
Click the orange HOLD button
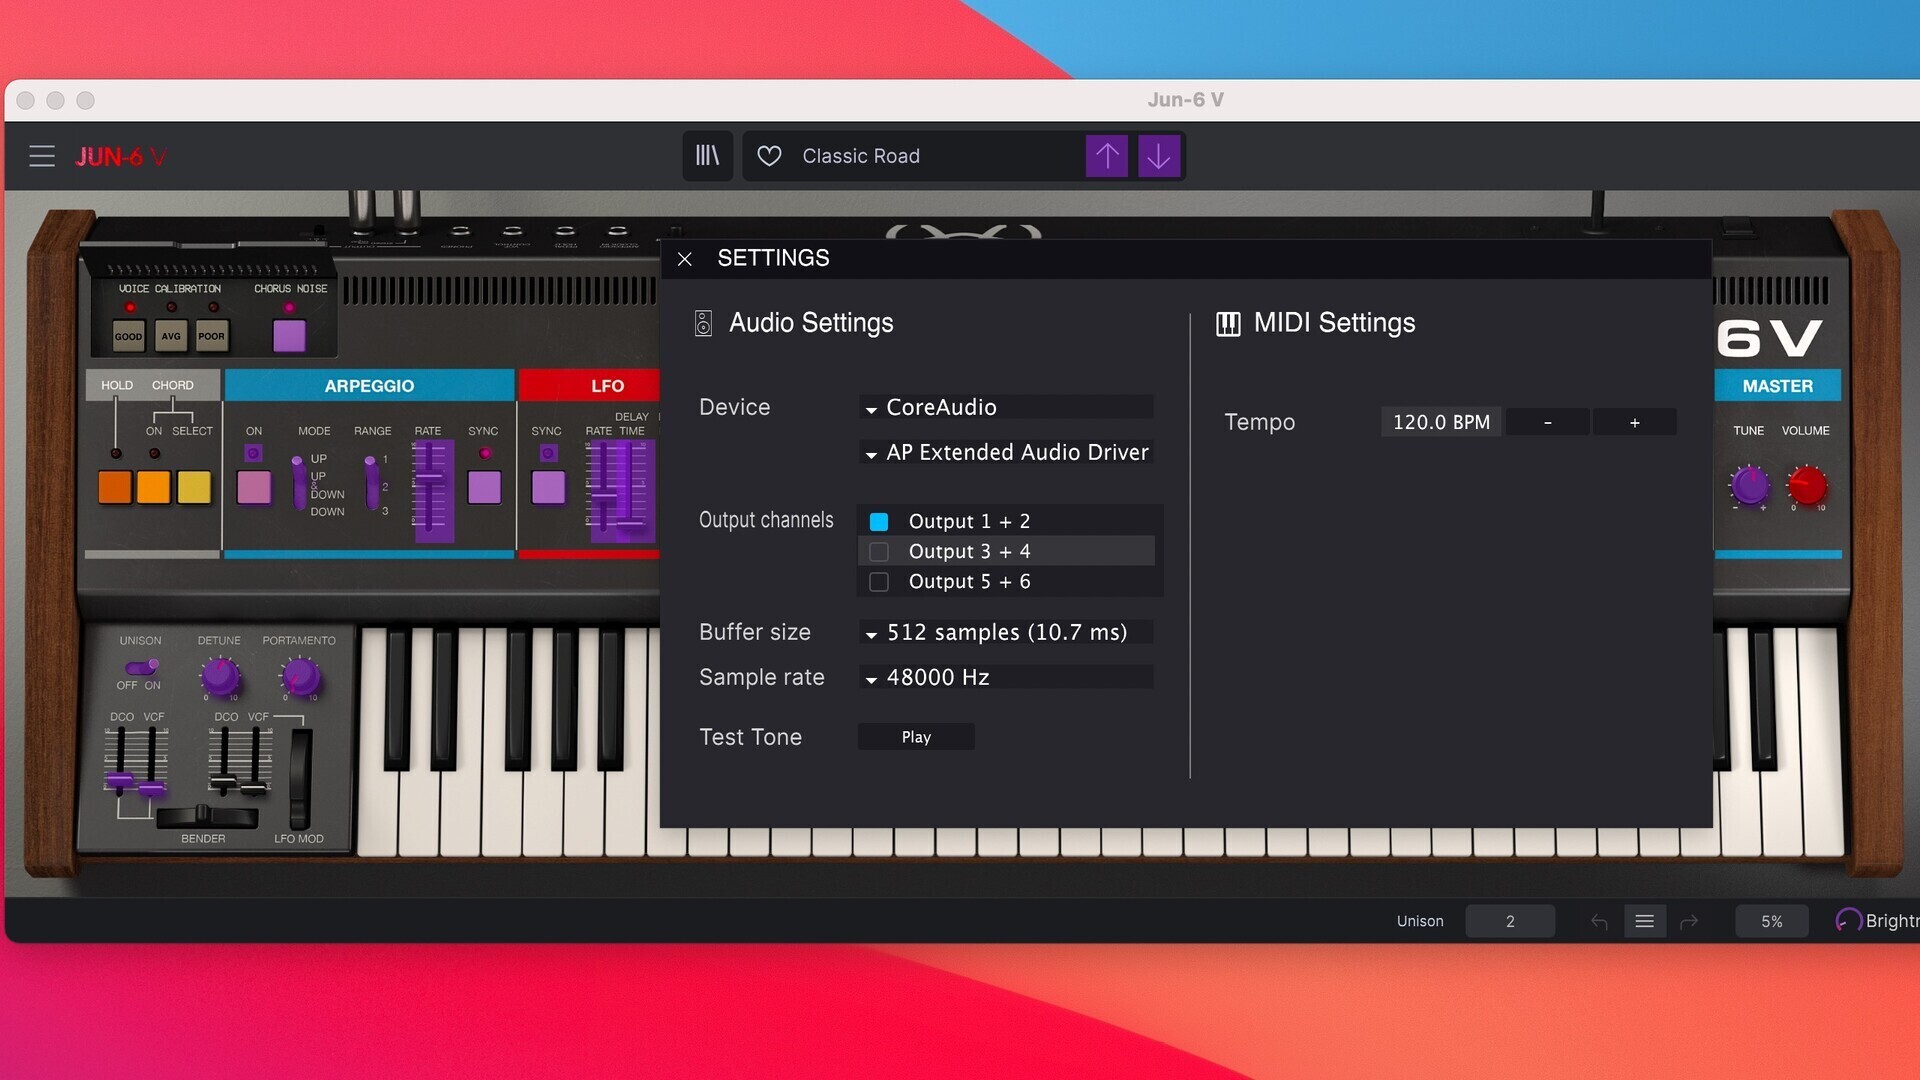pos(115,488)
